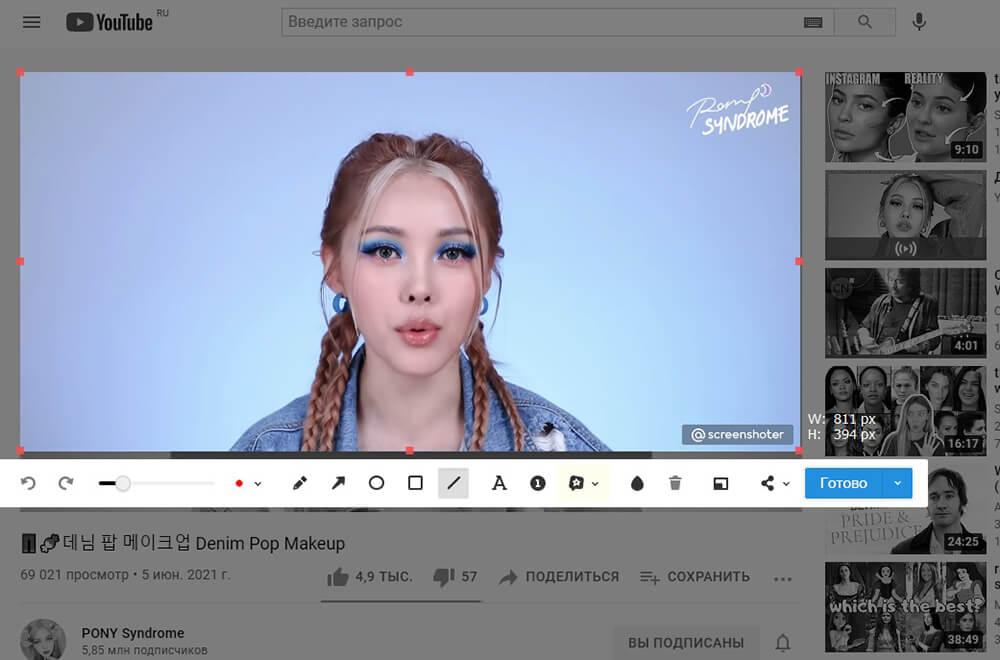1000x660 pixels.
Task: Expand the share options dropdown
Action: (x=786, y=484)
